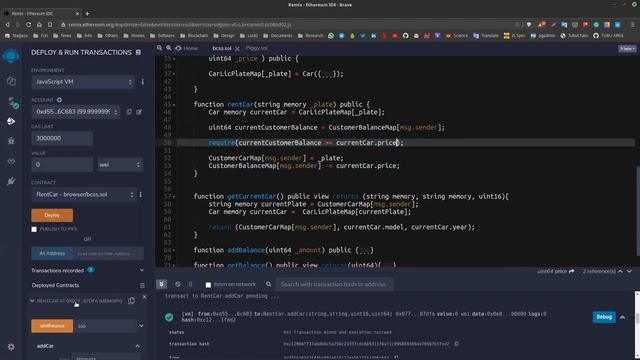640x360 pixels.
Task: Expand addBalance function parameters
Action: [x=141, y=326]
